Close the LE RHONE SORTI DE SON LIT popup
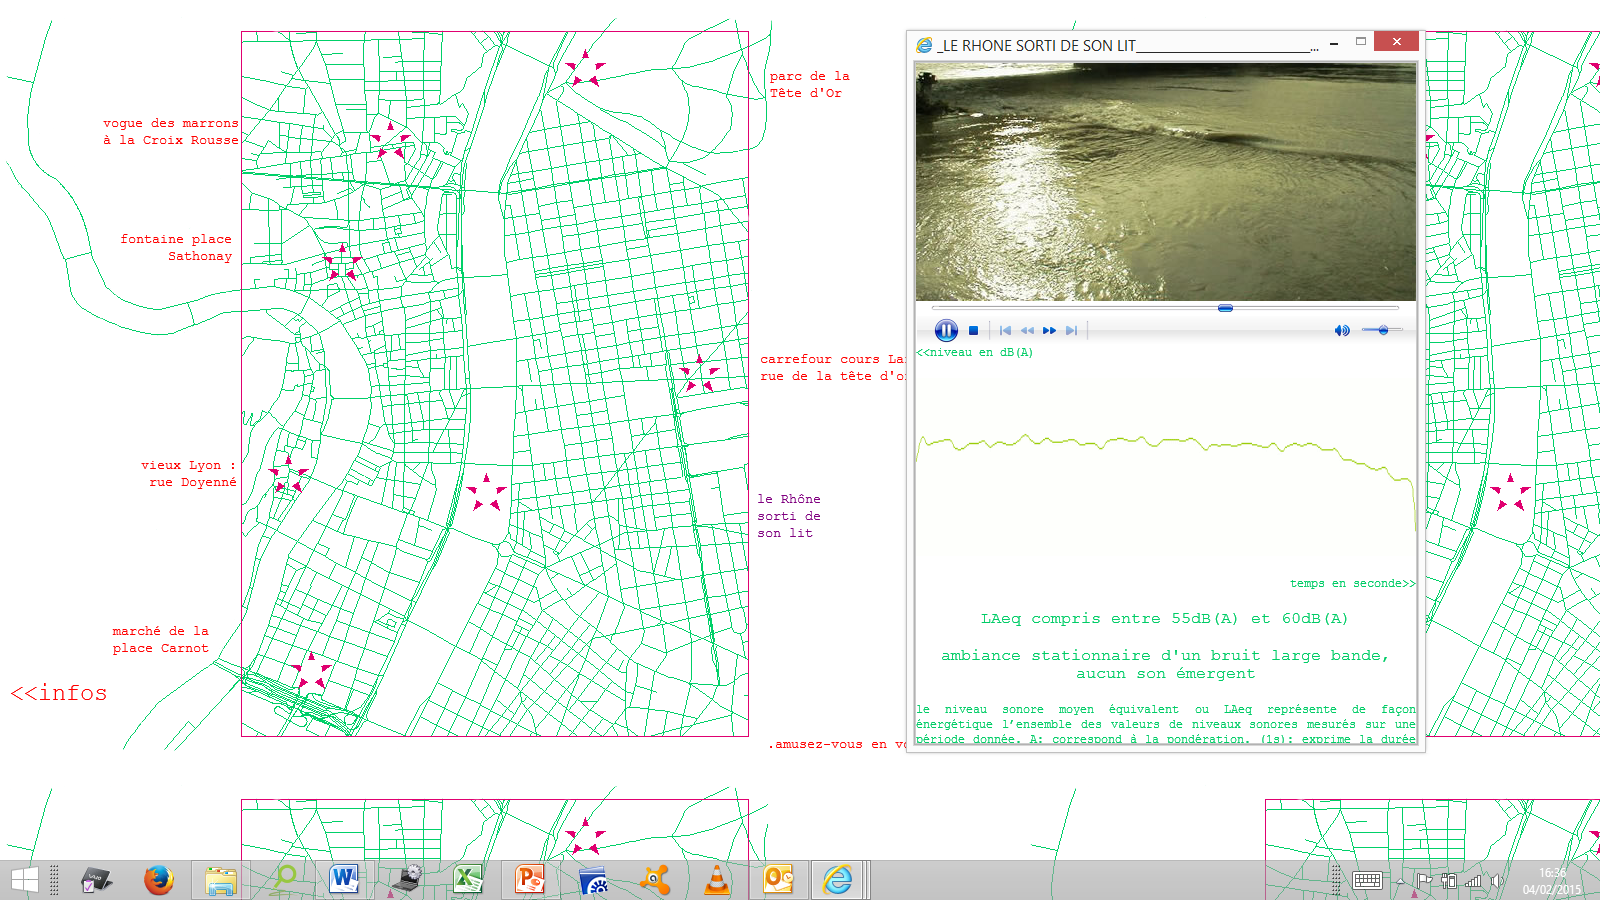The image size is (1600, 900). click(x=1396, y=41)
